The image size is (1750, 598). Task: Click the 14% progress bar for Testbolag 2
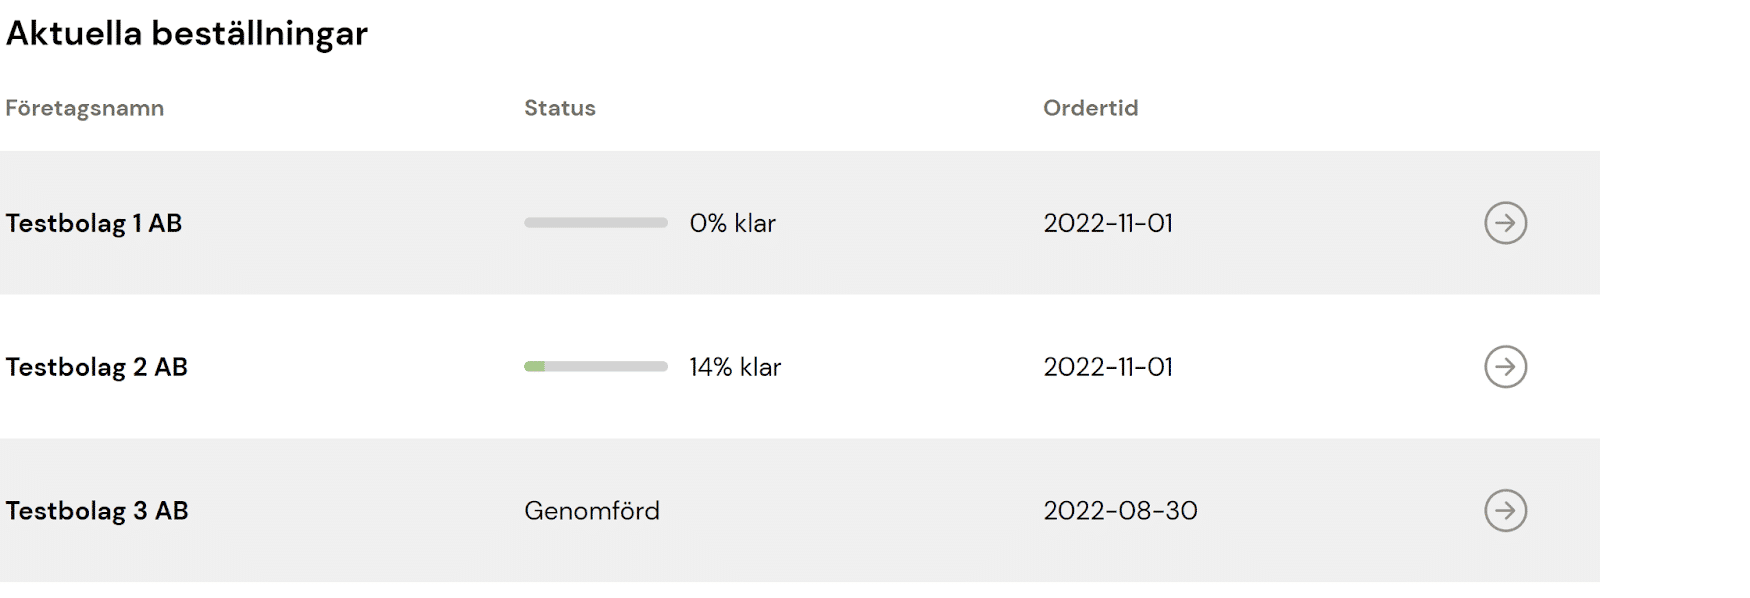[x=596, y=367]
